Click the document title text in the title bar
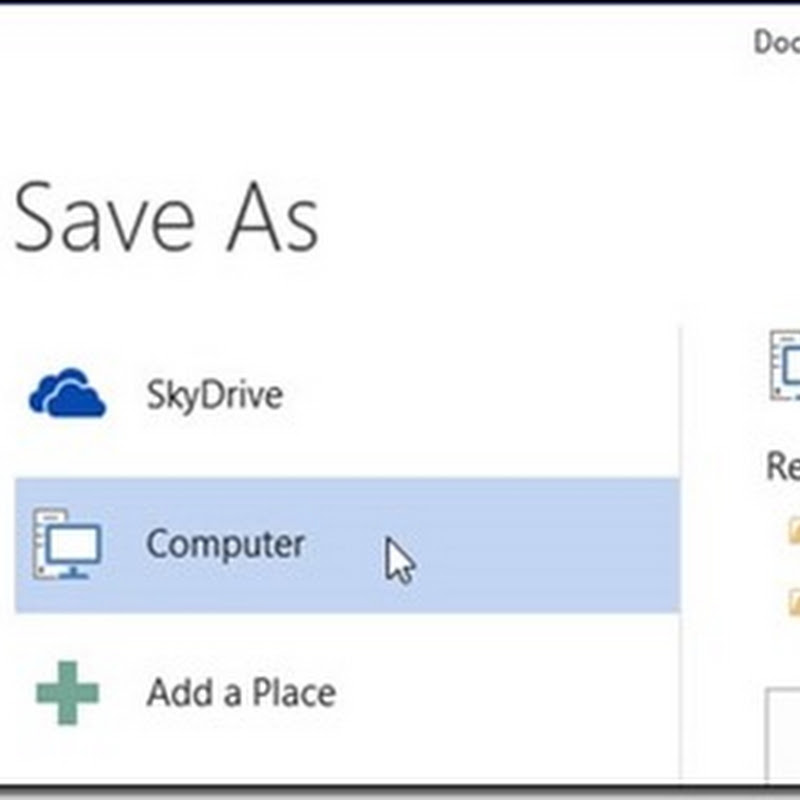Image resolution: width=800 pixels, height=800 pixels. [x=776, y=42]
